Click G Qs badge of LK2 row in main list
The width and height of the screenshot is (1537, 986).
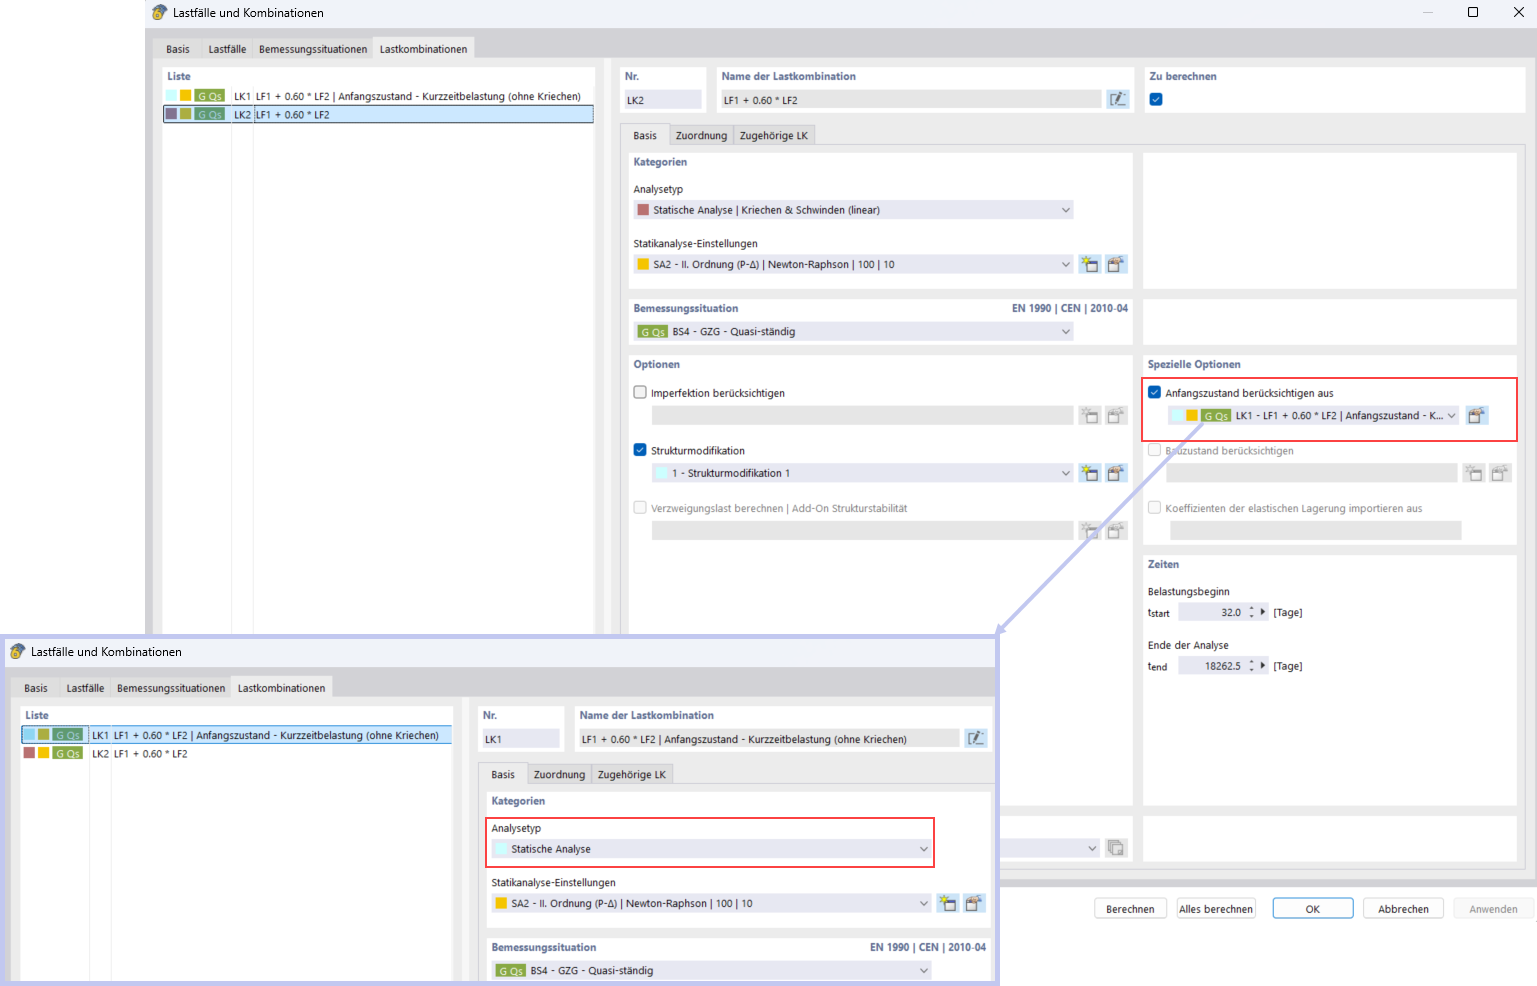(210, 115)
